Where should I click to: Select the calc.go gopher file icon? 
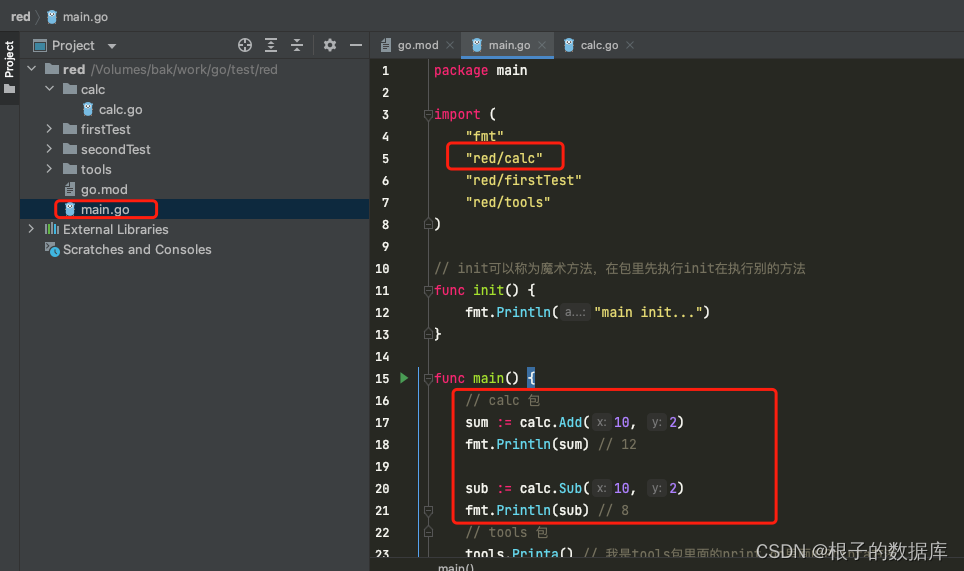click(x=88, y=109)
